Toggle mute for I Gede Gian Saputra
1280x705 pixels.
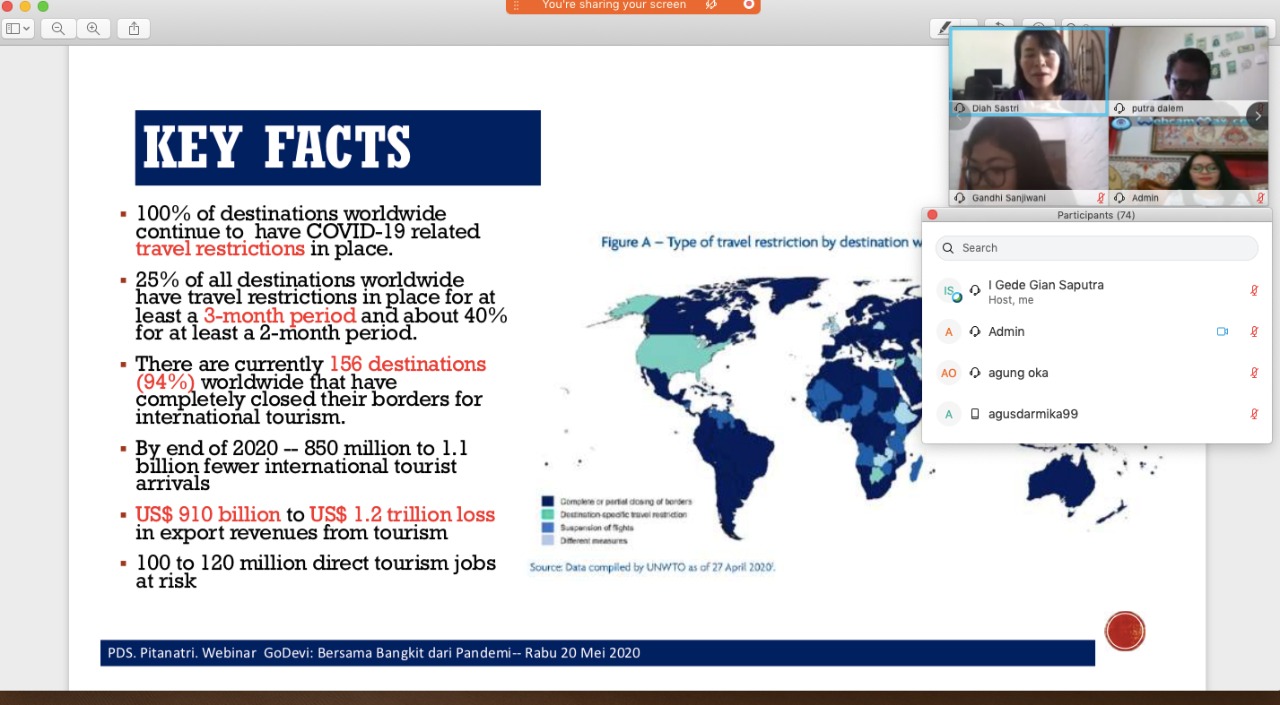[x=1254, y=291]
